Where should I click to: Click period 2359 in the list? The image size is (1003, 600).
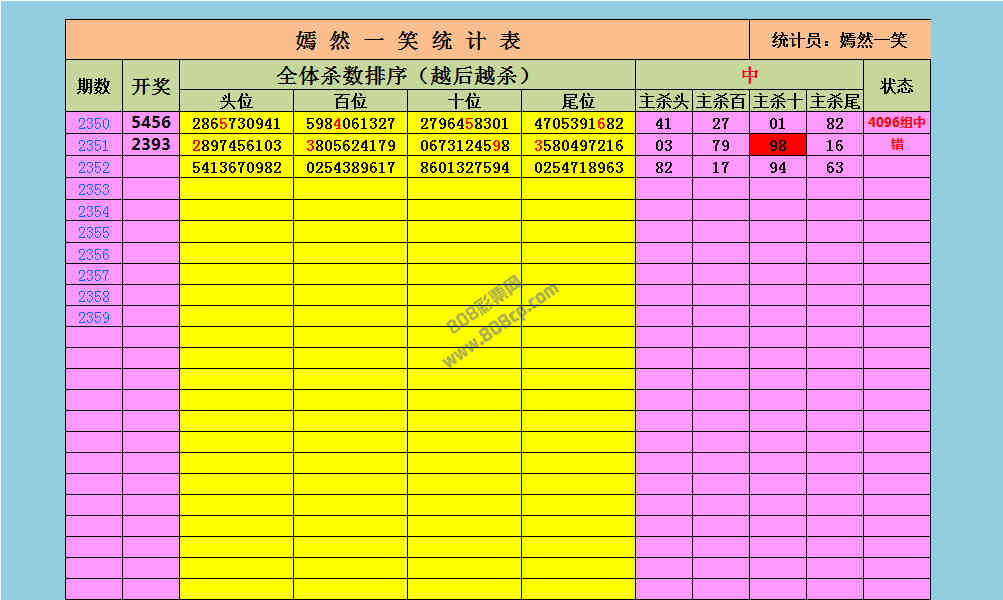(x=94, y=317)
